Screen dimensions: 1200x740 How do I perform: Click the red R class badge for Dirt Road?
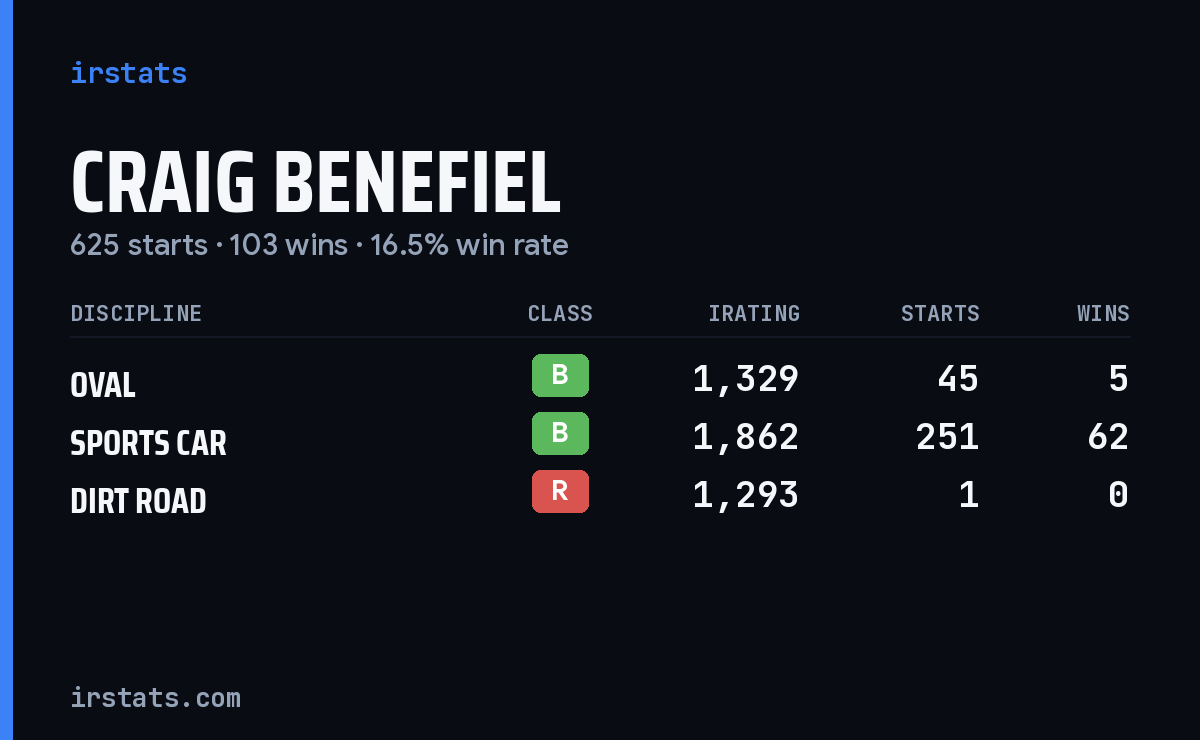560,491
